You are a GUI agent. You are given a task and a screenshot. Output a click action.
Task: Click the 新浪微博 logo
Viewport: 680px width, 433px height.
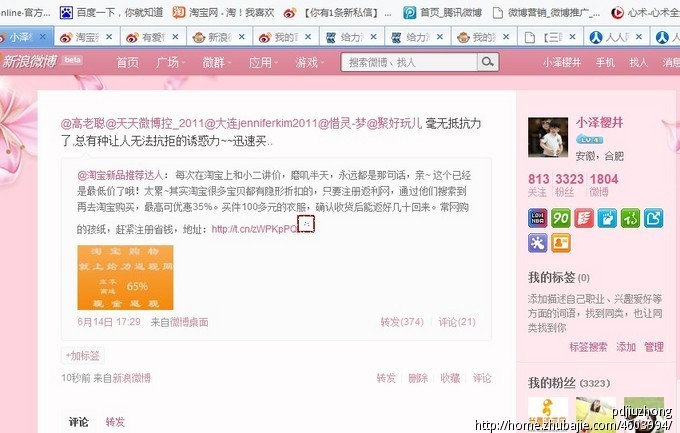[x=29, y=62]
